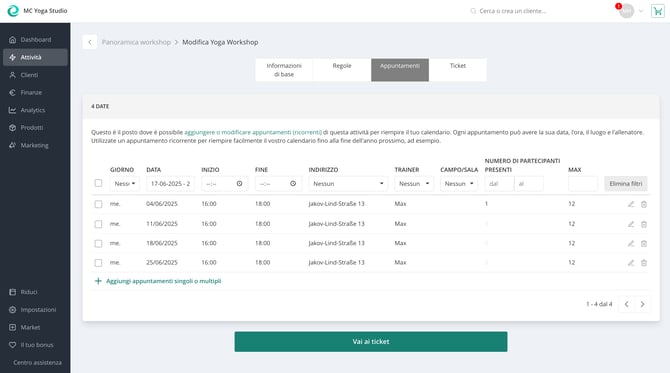
Task: Open the Trainer filter dropdown
Action: (414, 184)
